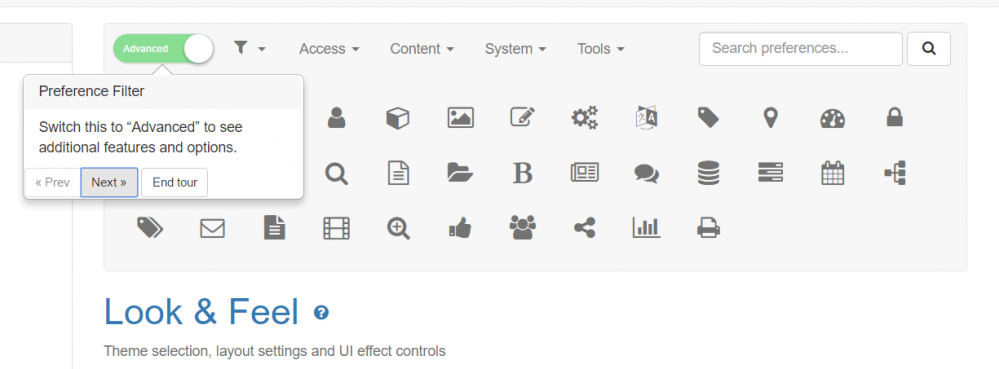Open the System menu

515,49
